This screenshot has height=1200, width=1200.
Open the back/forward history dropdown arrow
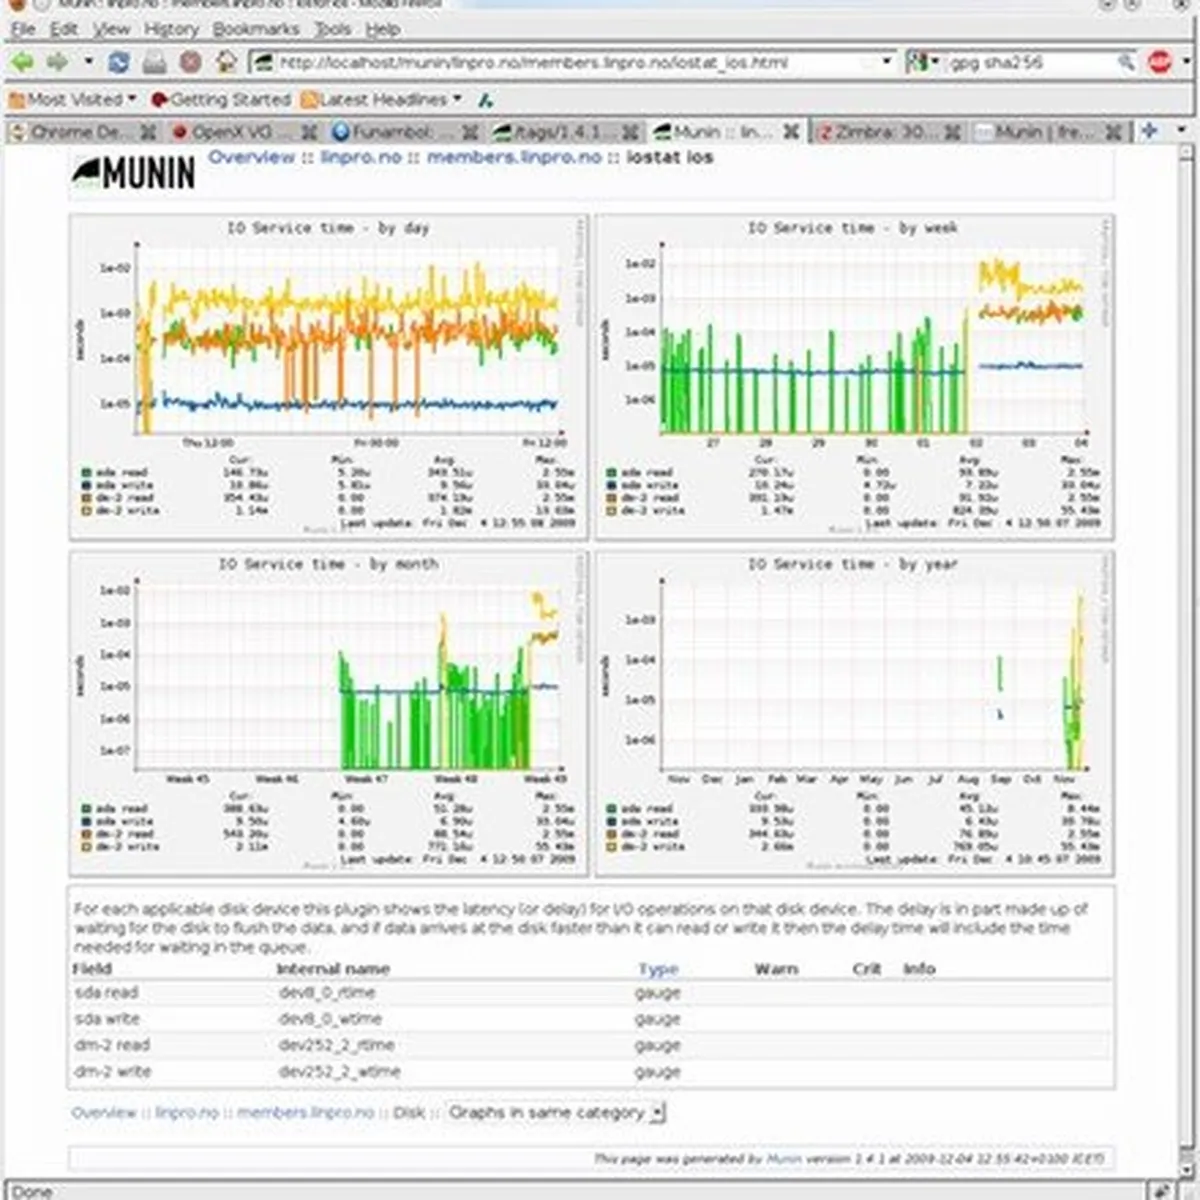(88, 62)
